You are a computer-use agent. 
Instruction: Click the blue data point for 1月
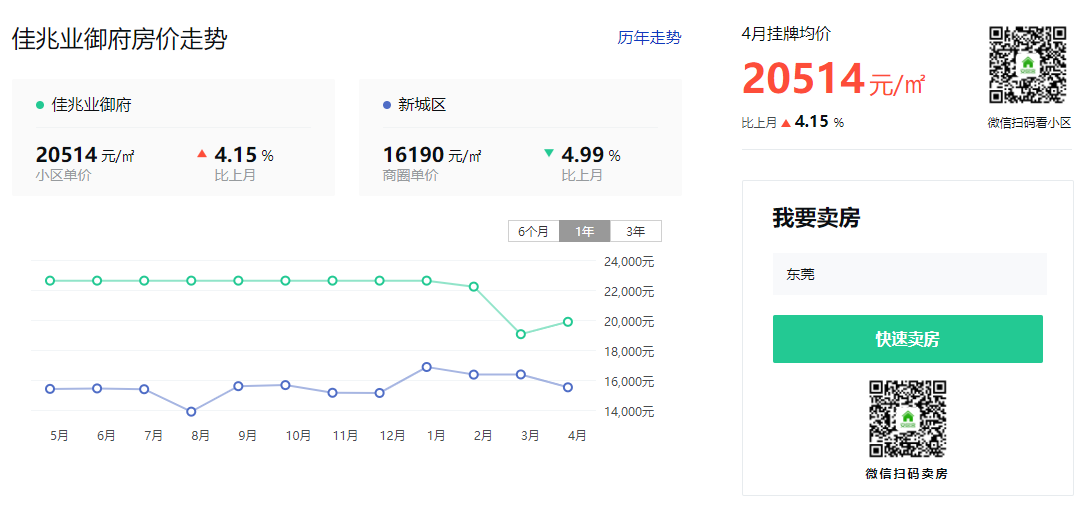coord(427,367)
